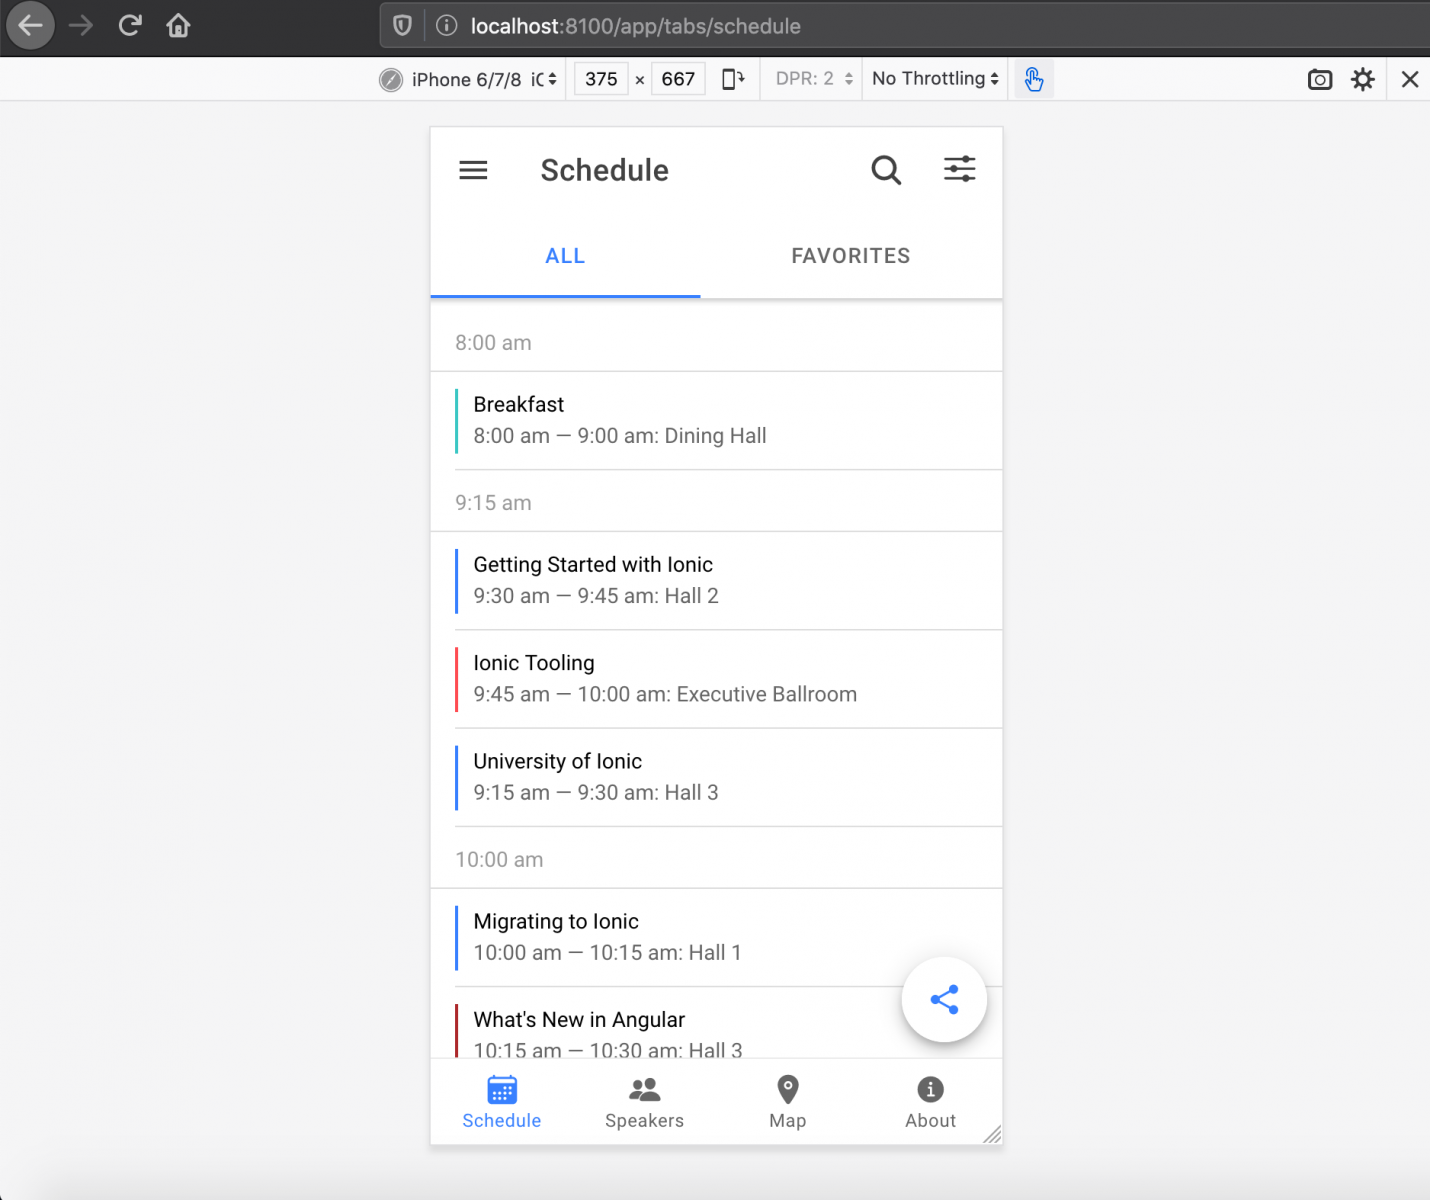Click the 8:00 am time divider

[716, 342]
